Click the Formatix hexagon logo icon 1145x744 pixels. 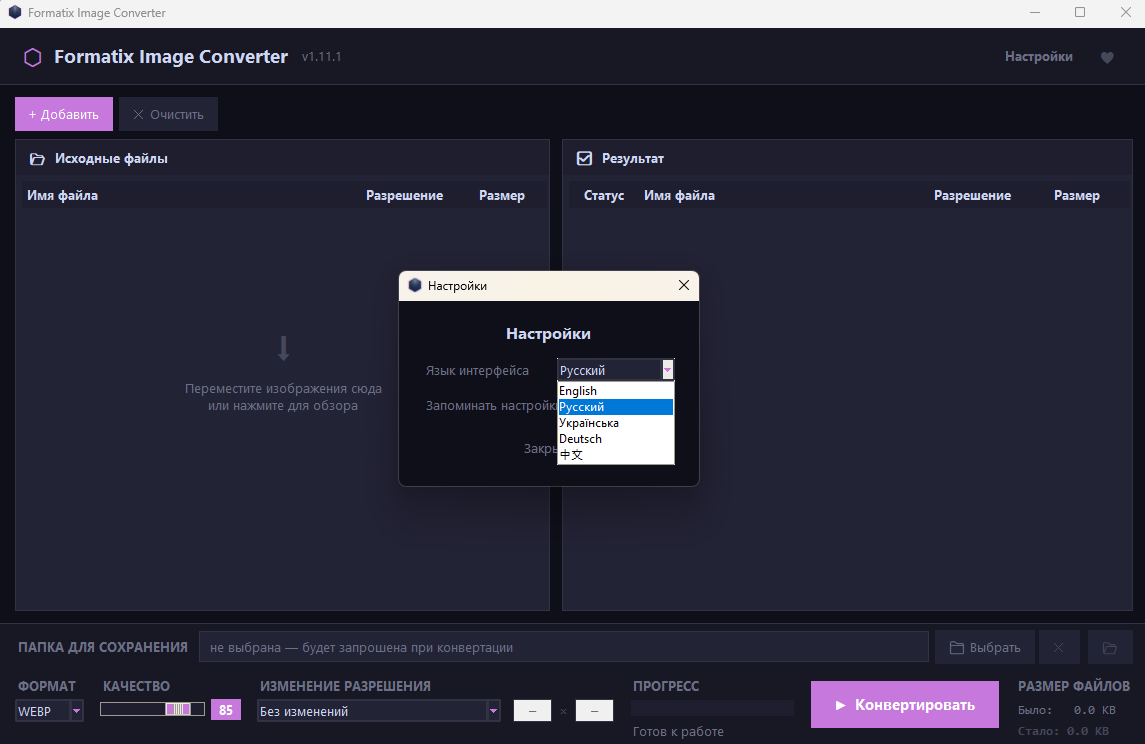point(33,57)
